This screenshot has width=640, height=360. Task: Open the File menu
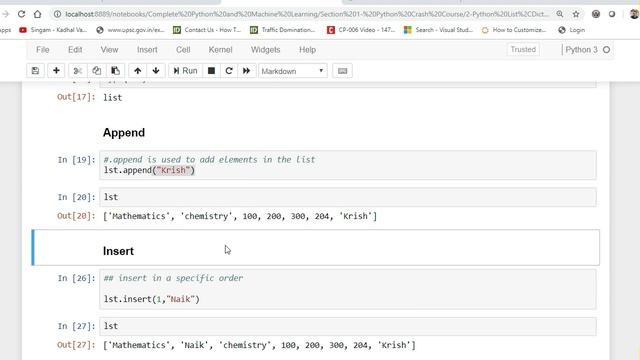(x=42, y=50)
